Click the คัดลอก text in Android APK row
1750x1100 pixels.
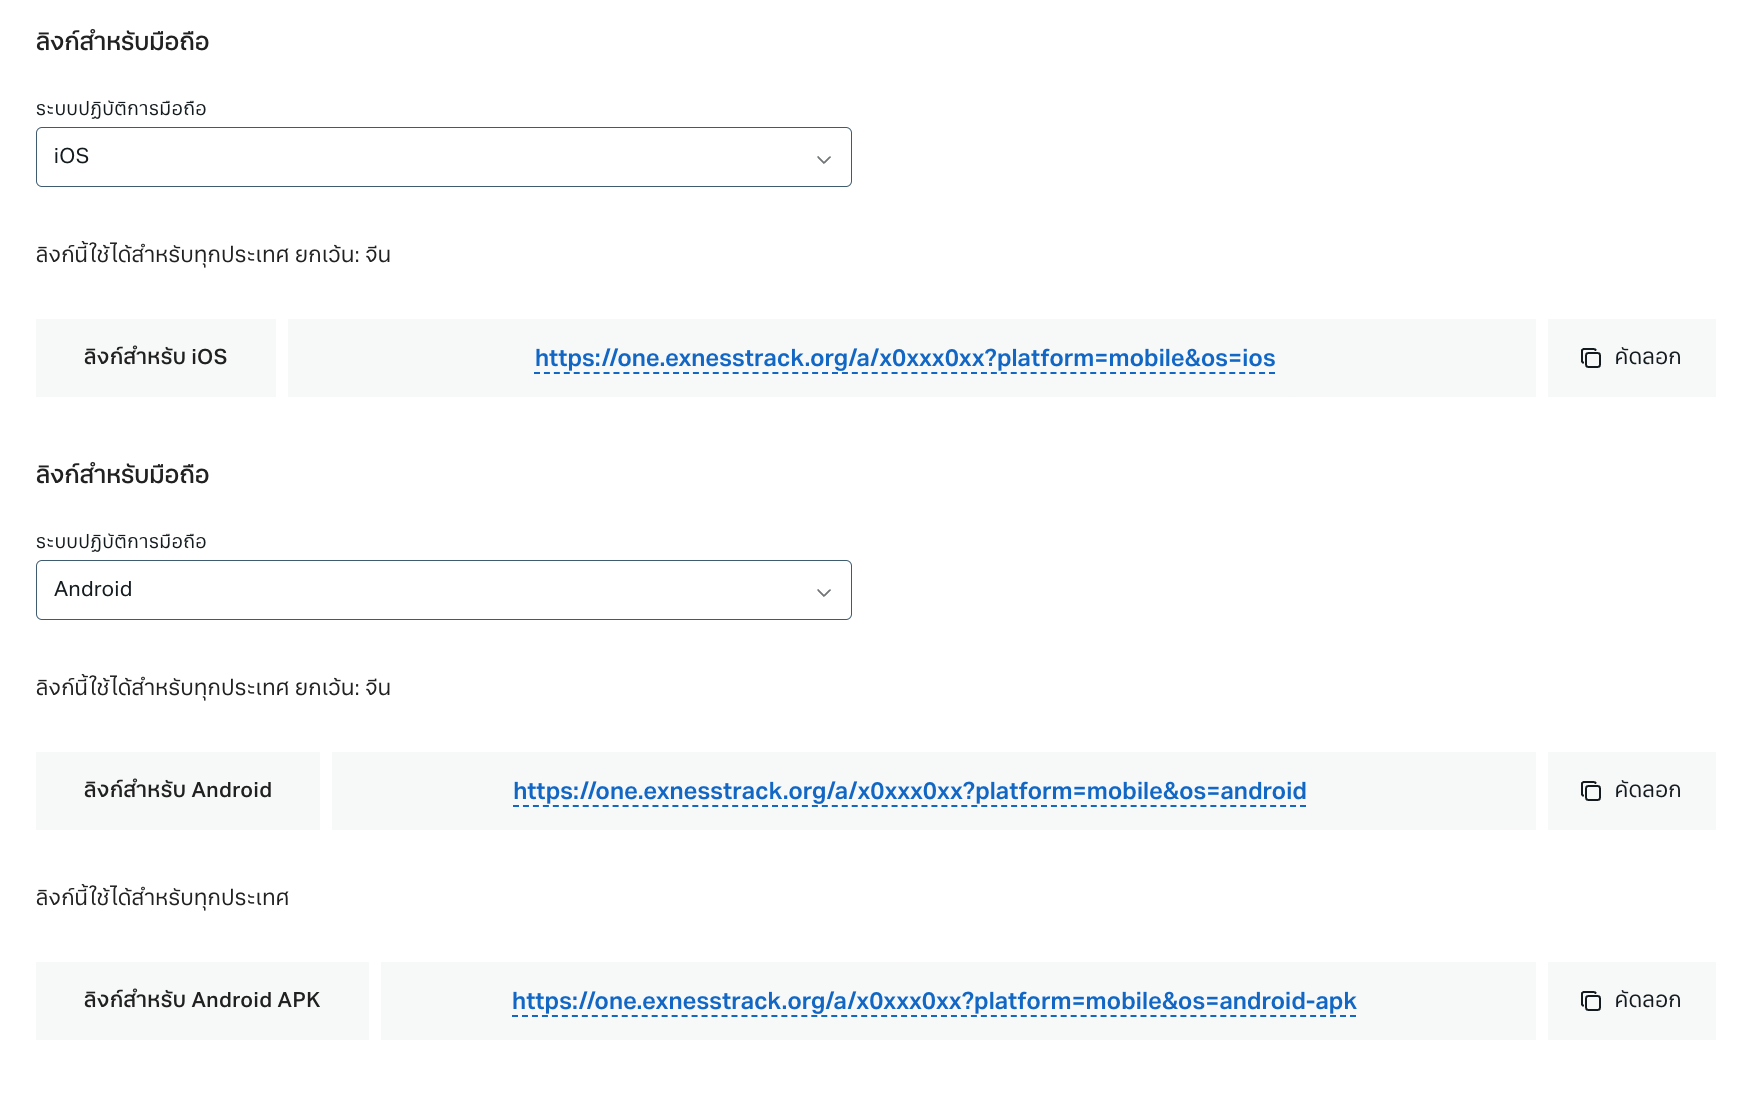(1647, 1000)
